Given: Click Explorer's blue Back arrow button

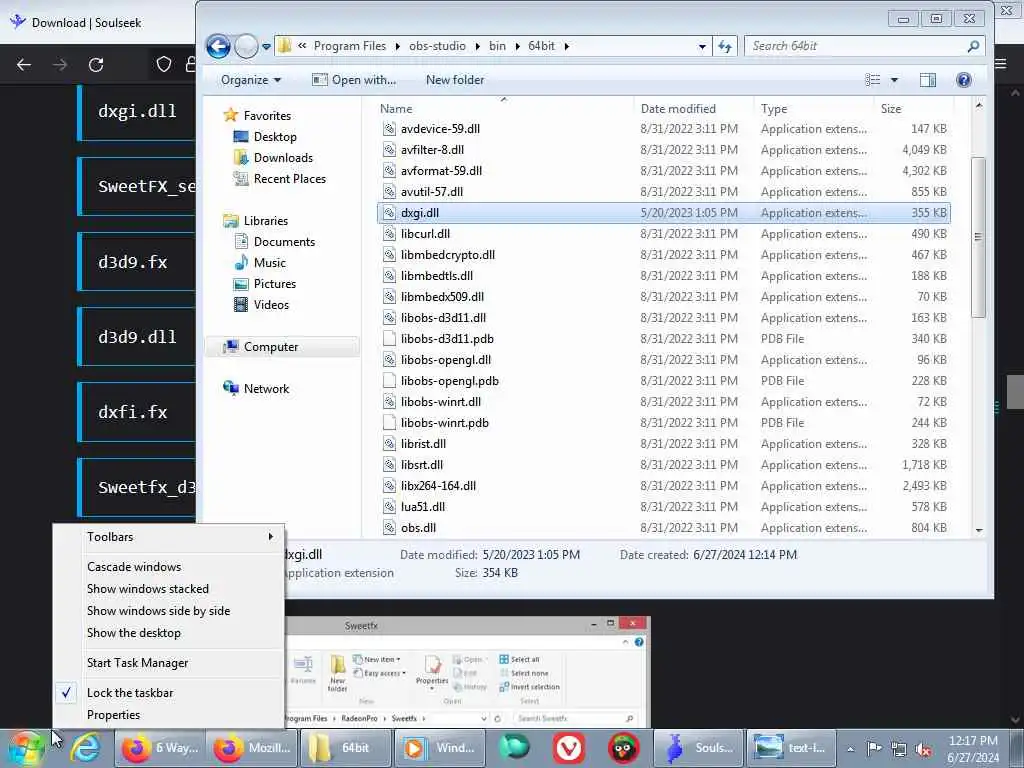Looking at the screenshot, I should (218, 46).
